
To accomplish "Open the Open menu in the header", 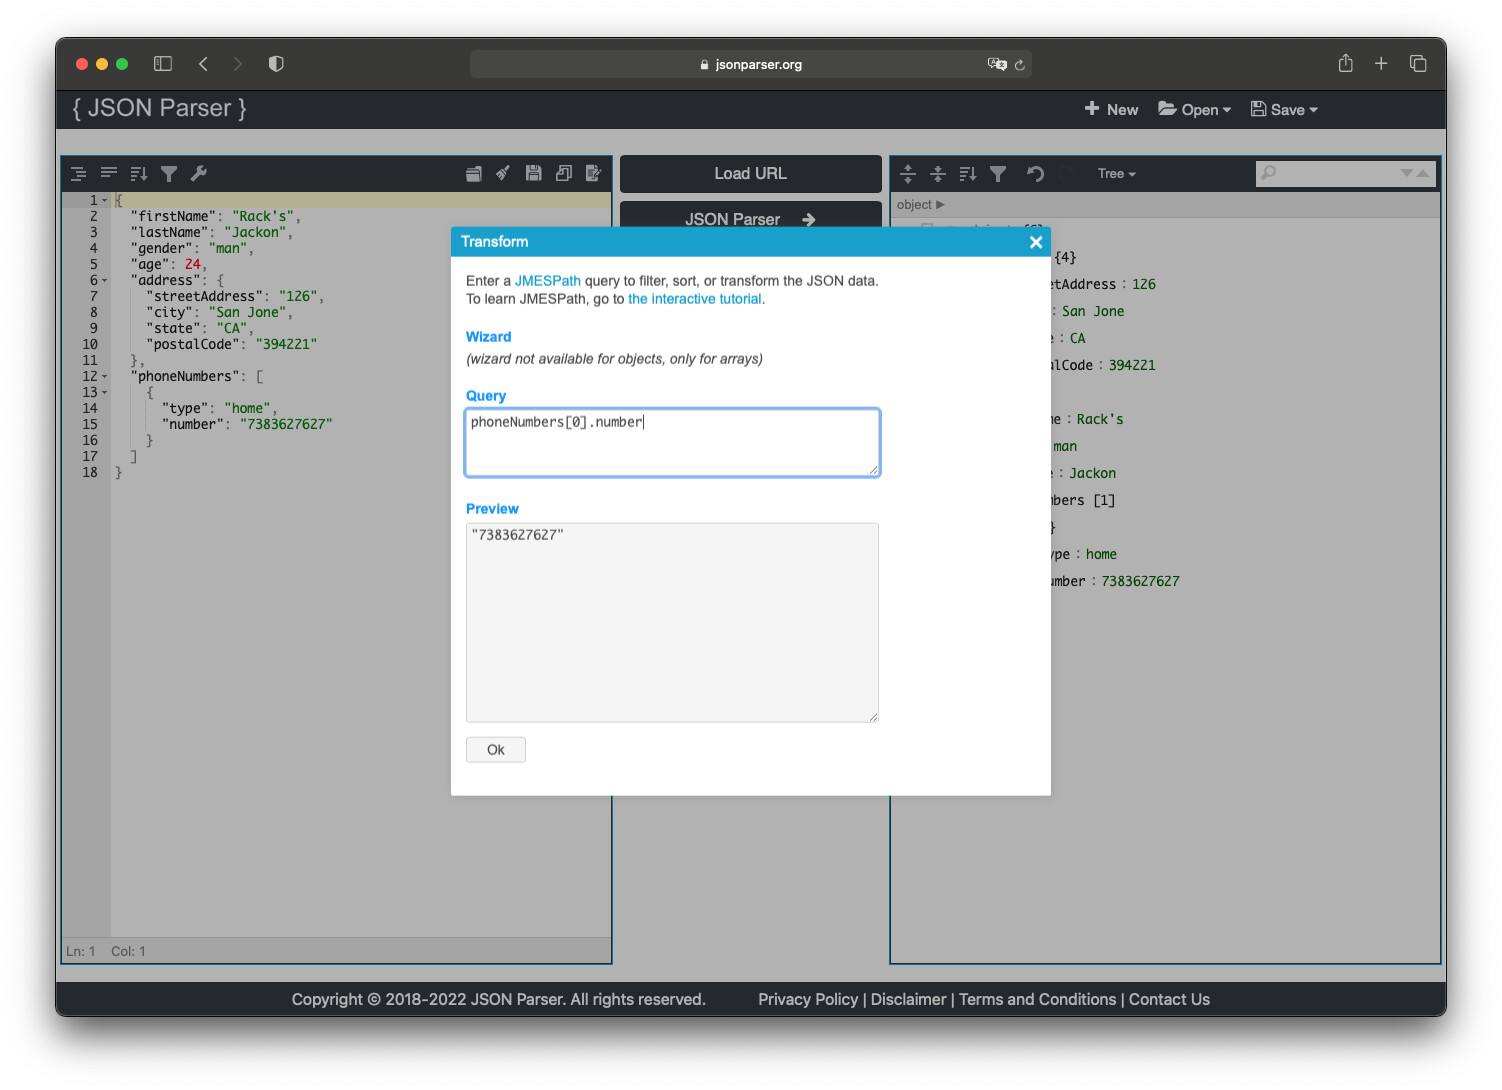I will click(1194, 109).
